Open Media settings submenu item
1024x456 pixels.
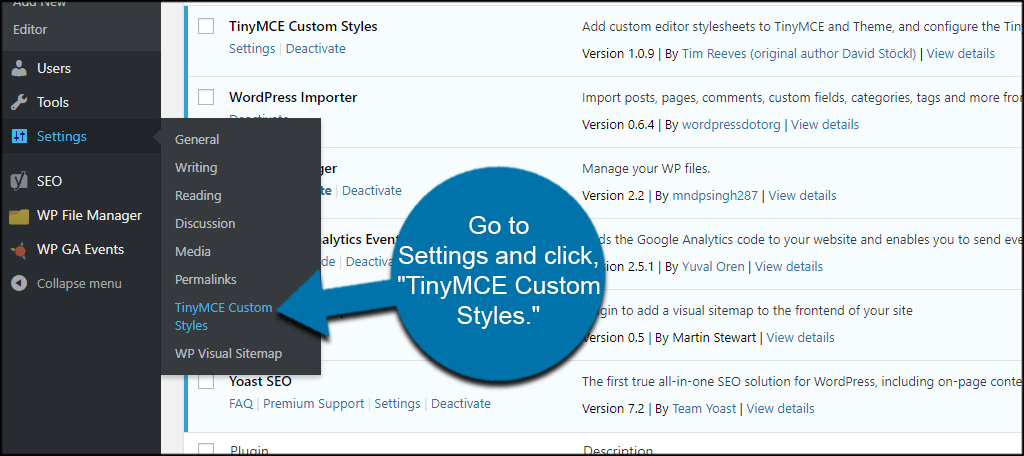[193, 252]
